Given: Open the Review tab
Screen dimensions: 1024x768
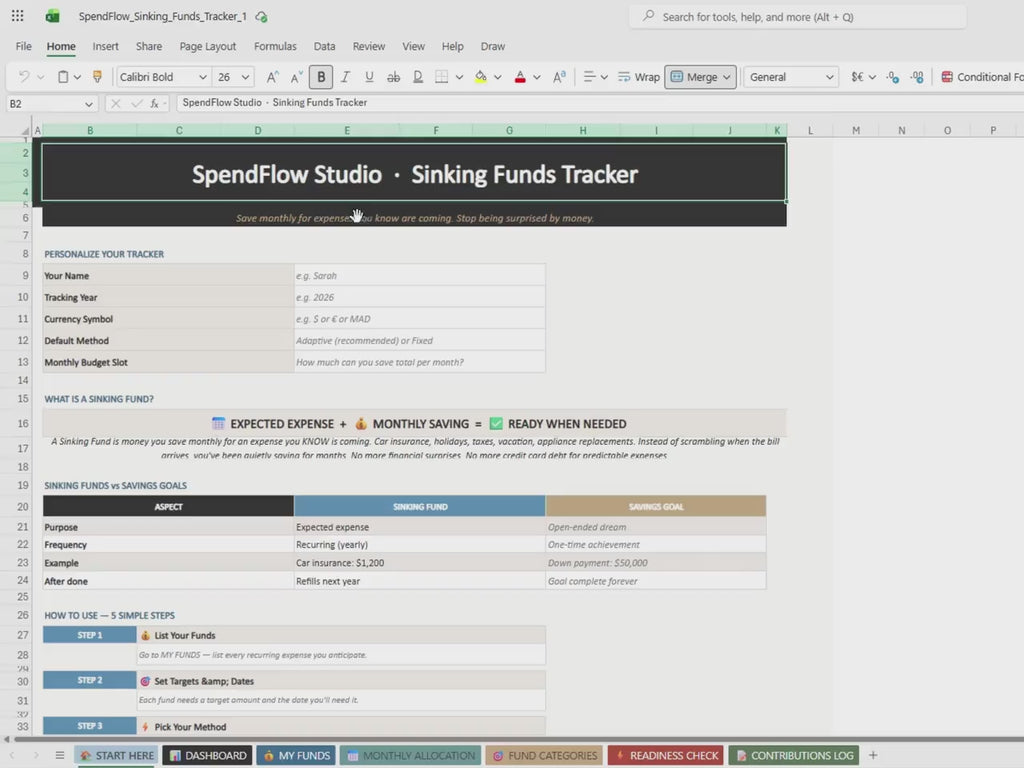Looking at the screenshot, I should 368,46.
